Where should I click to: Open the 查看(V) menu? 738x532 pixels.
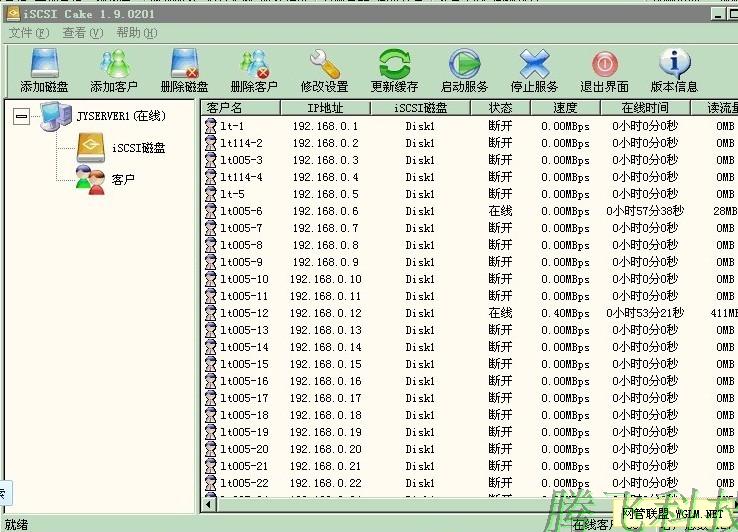point(83,33)
